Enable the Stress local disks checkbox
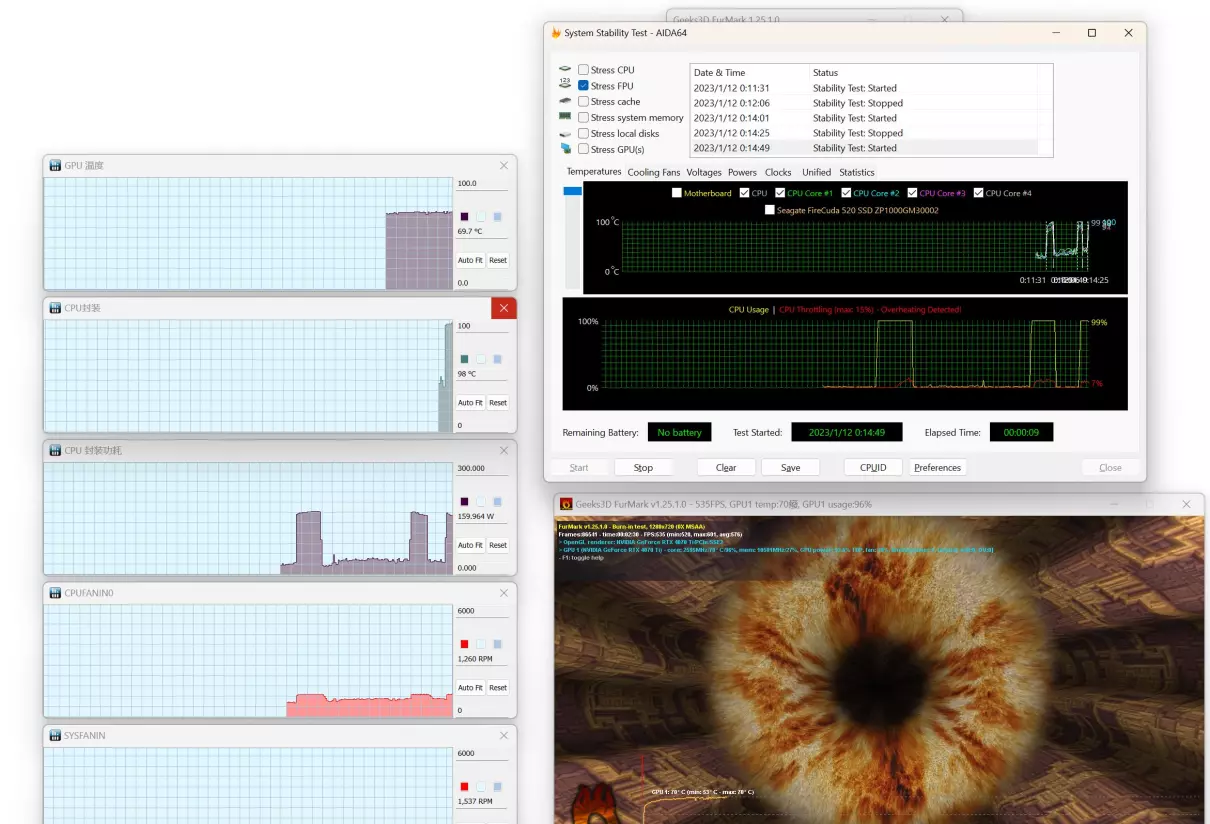Image resolution: width=1210 pixels, height=824 pixels. click(583, 134)
